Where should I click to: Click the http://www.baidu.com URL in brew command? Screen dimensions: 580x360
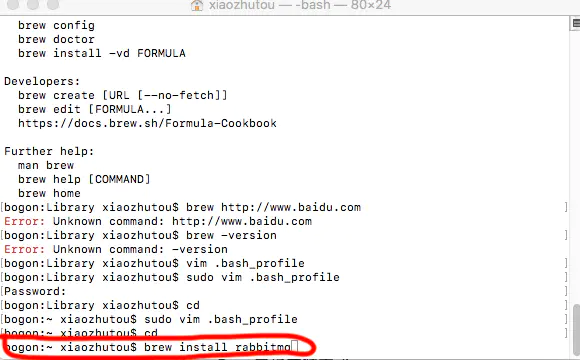pyautogui.click(x=291, y=207)
